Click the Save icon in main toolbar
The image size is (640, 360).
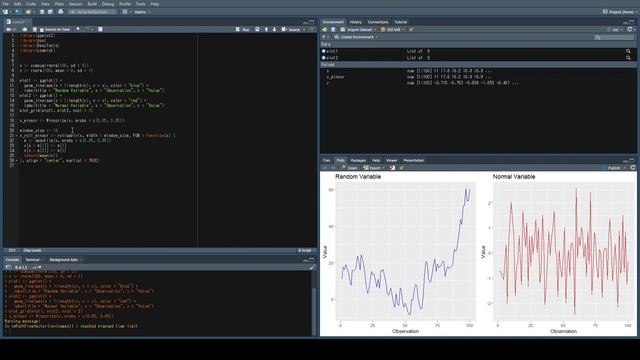tap(42, 12)
